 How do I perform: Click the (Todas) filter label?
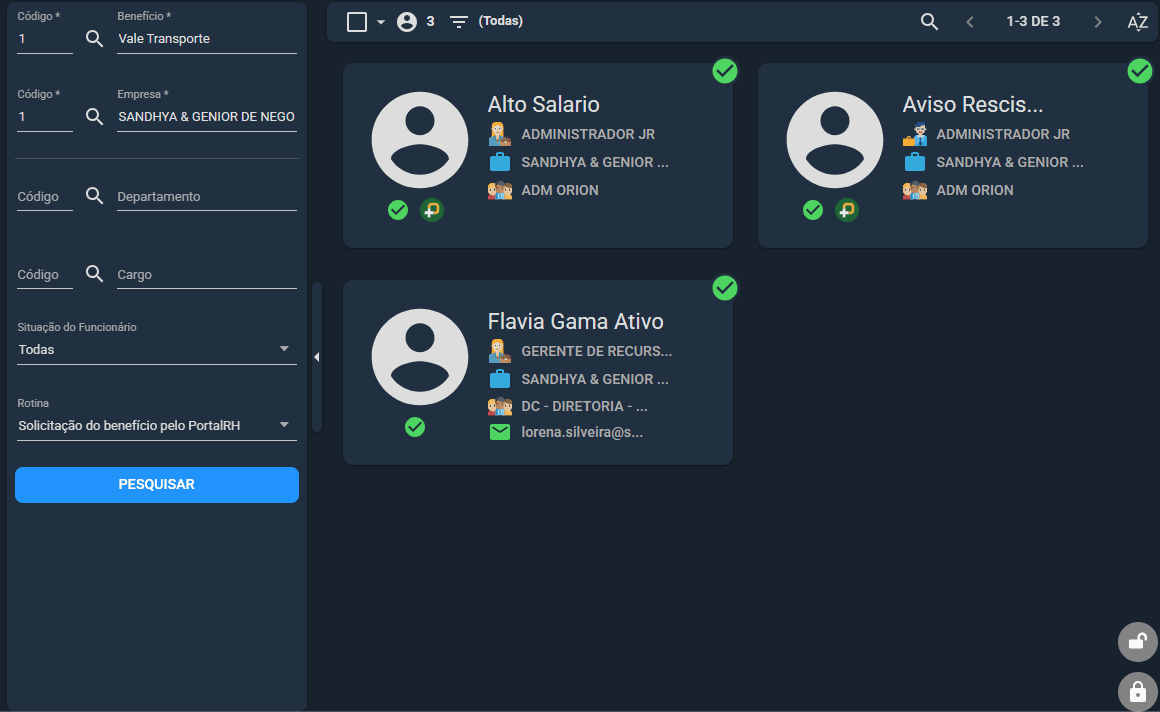tap(501, 21)
